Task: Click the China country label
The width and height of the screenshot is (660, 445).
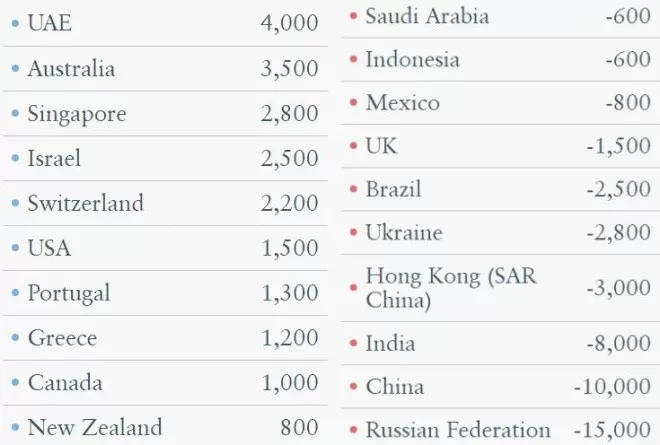Action: click(x=395, y=386)
